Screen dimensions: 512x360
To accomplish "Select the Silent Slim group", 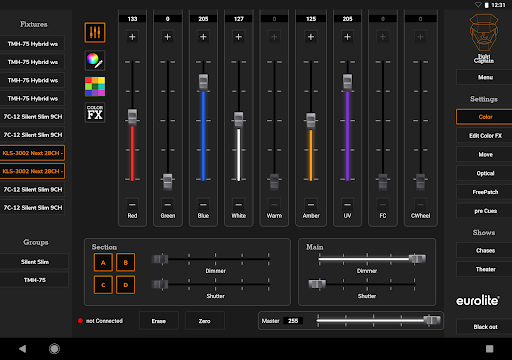I will coord(34,262).
